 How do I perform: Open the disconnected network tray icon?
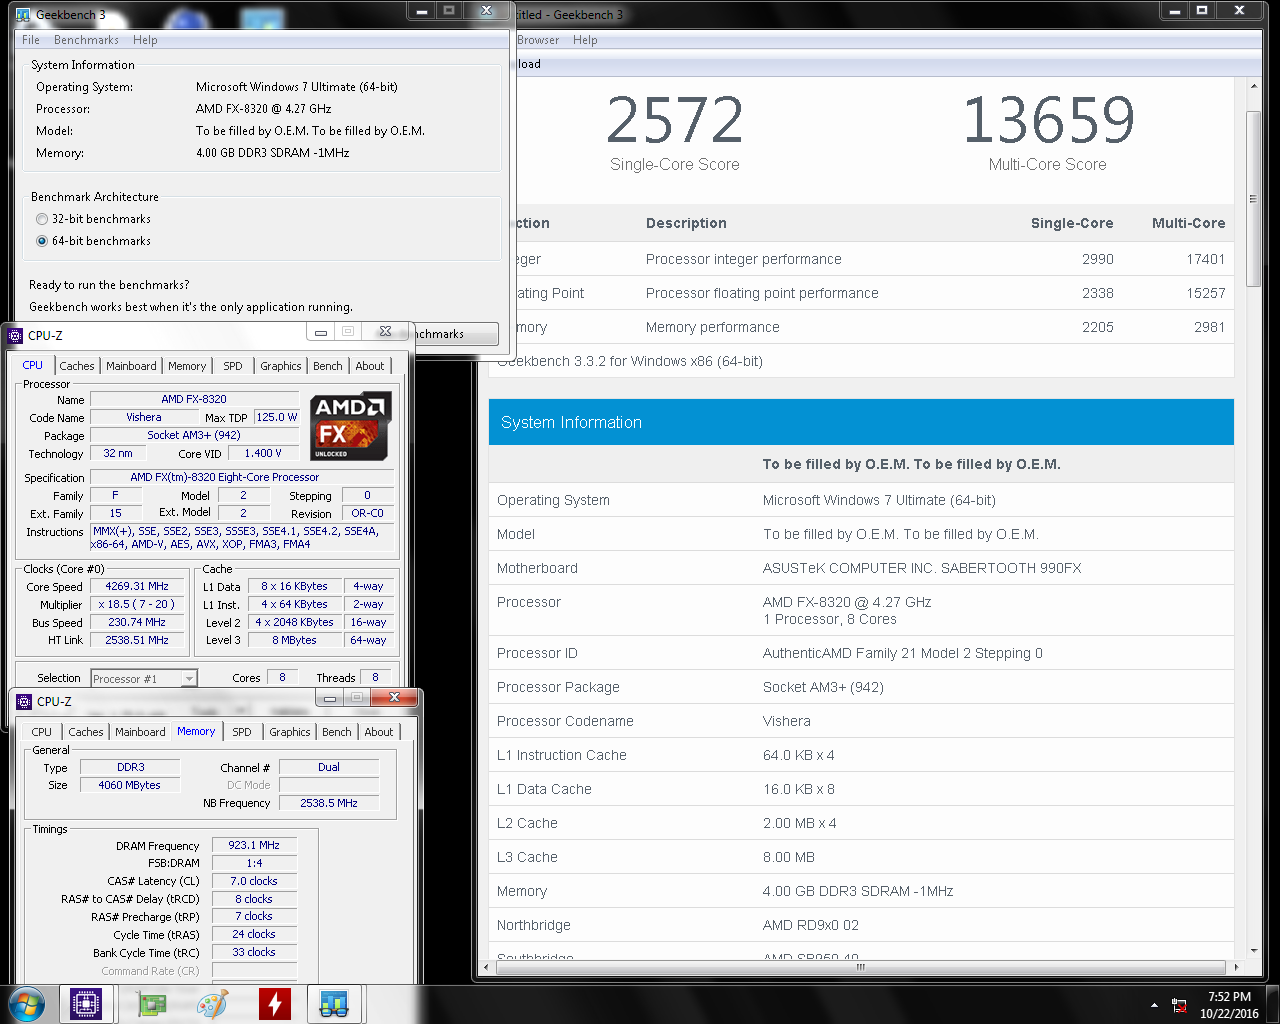coord(1180,1005)
